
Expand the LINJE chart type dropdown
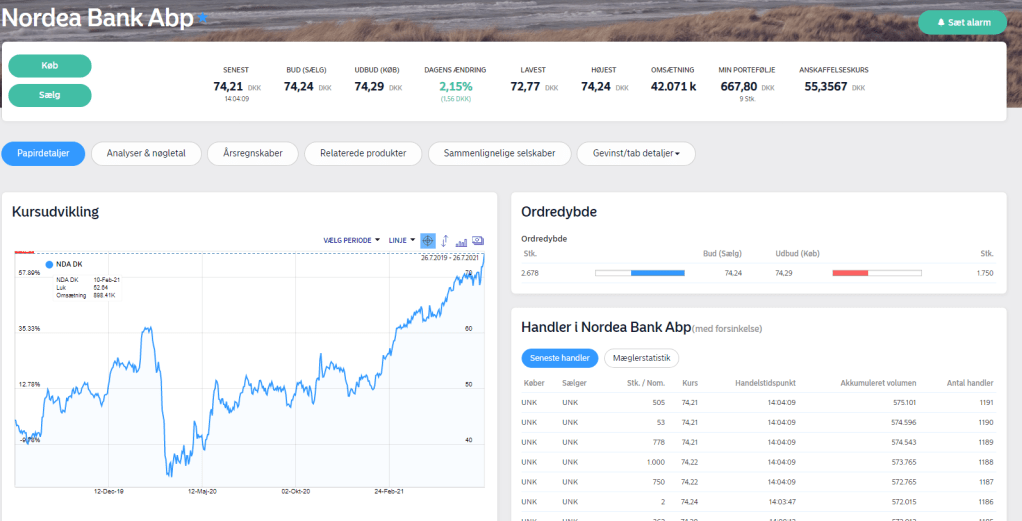(x=401, y=240)
